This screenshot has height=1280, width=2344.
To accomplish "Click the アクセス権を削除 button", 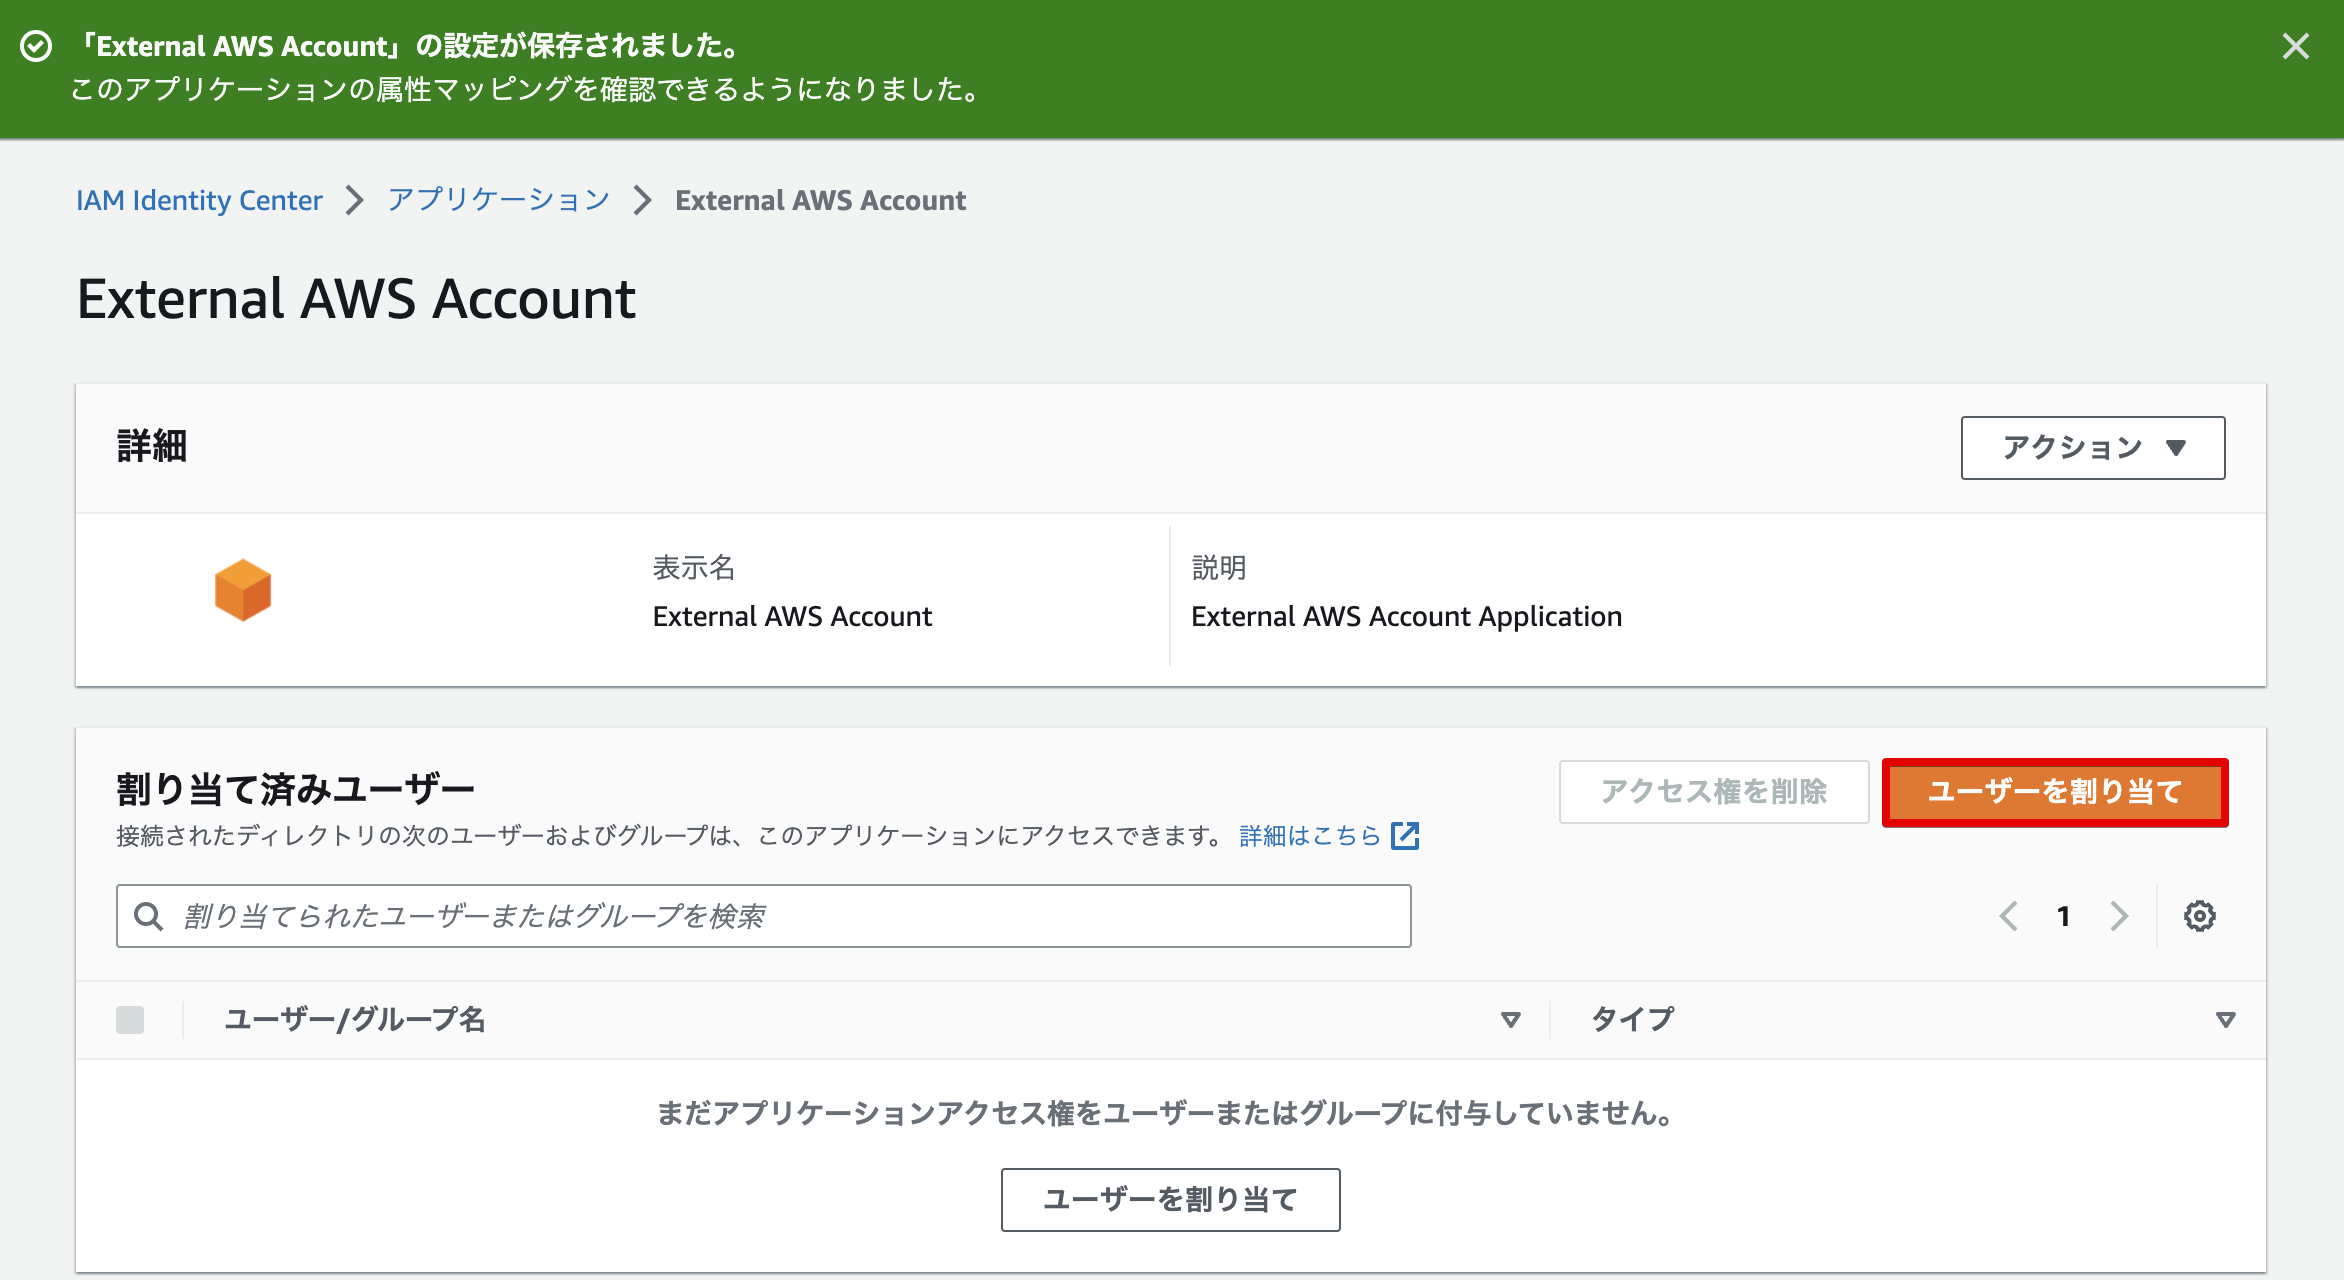I will tap(1713, 792).
